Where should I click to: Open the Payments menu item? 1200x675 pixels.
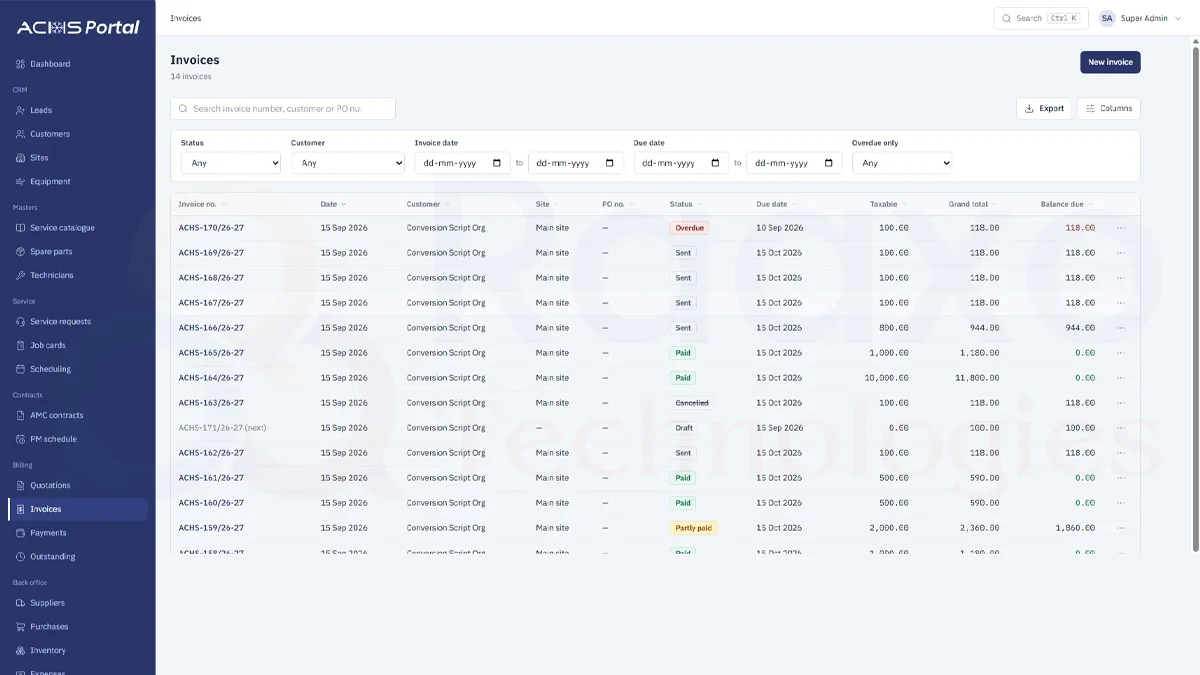[x=78, y=533]
